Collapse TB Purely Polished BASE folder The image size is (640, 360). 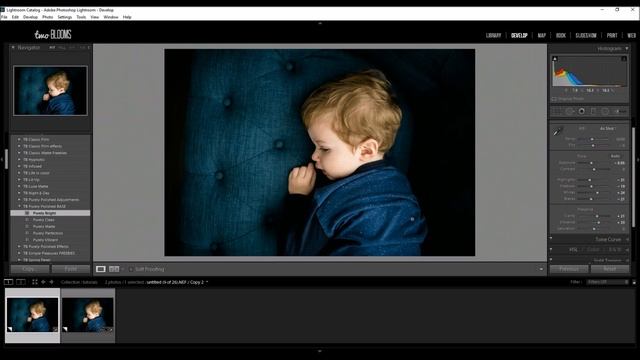click(19, 206)
